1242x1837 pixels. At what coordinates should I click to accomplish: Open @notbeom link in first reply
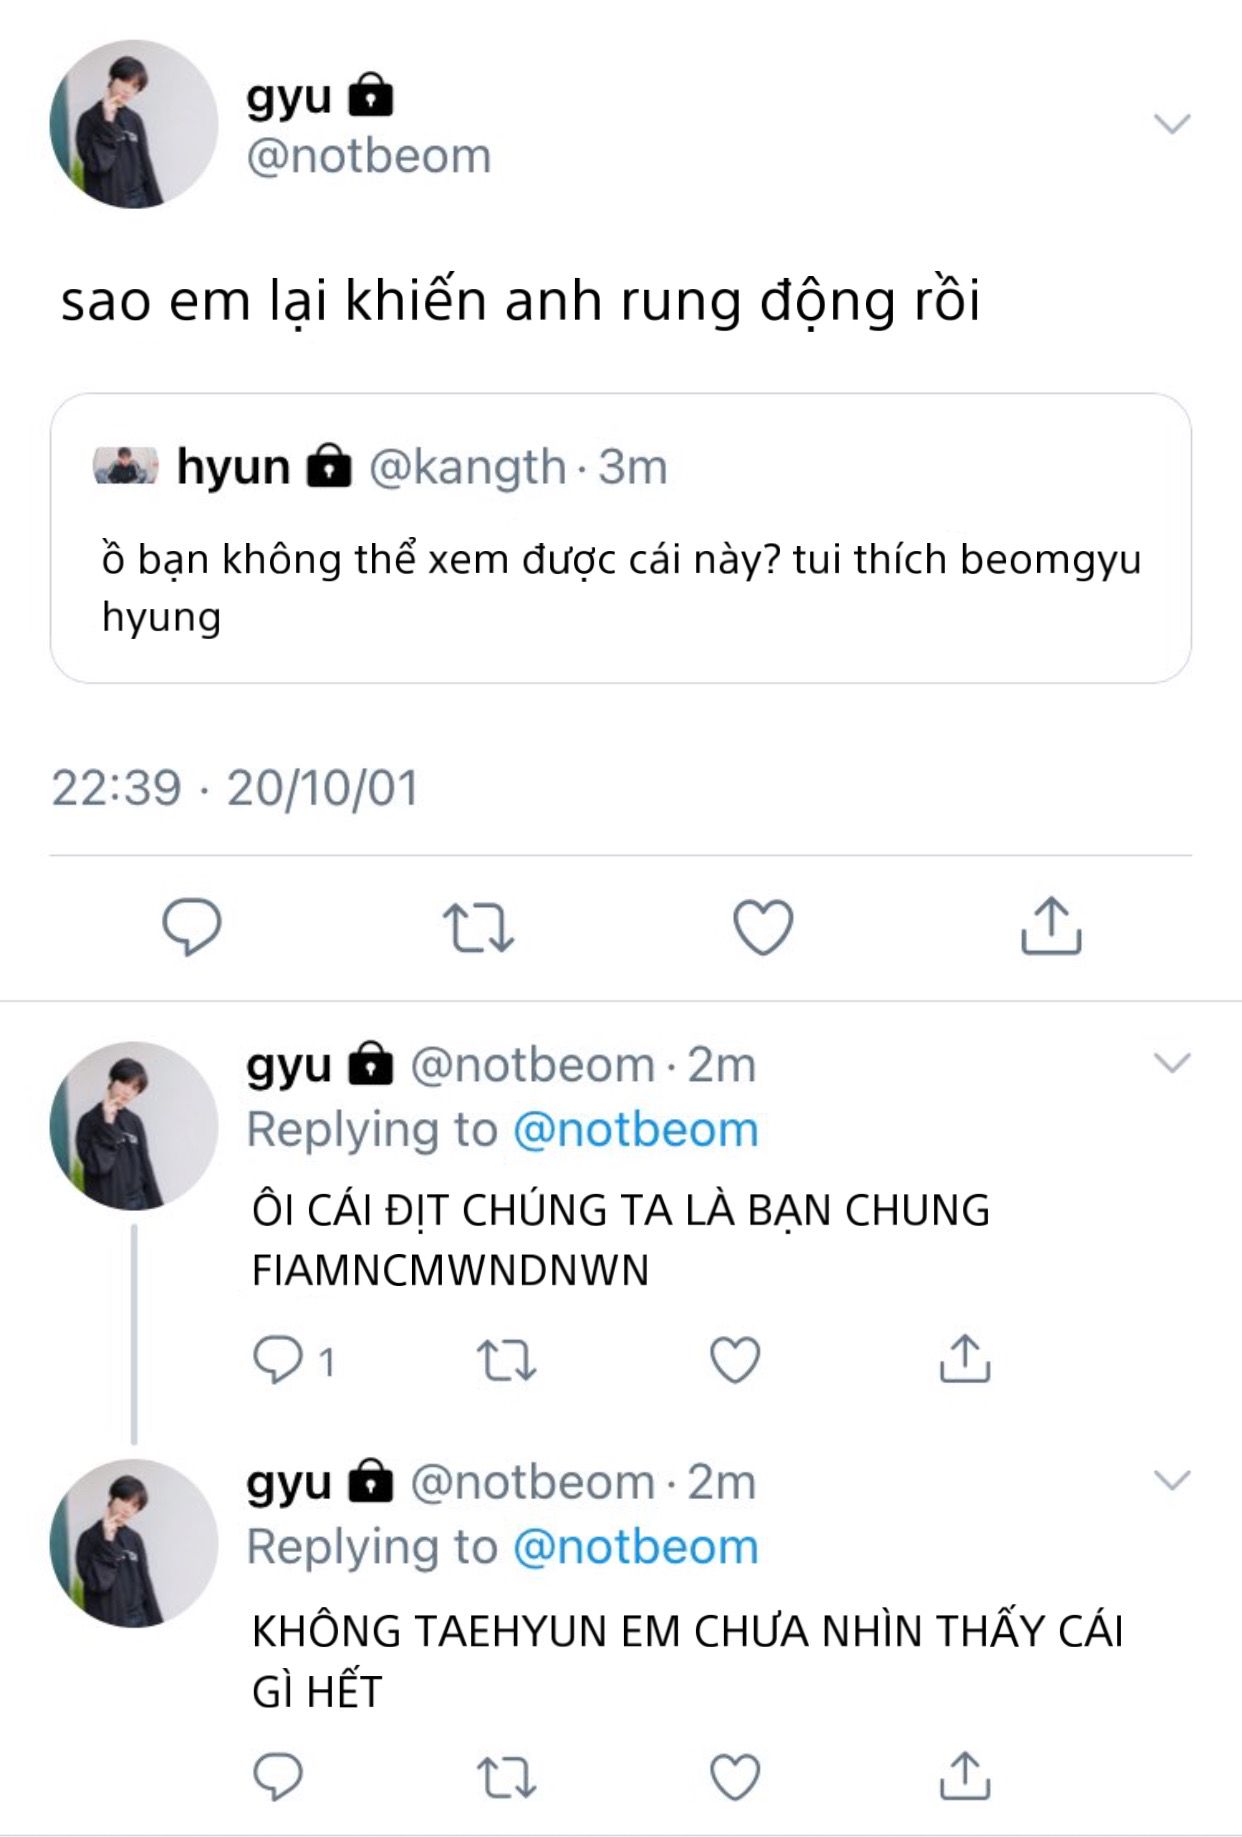coord(635,1130)
